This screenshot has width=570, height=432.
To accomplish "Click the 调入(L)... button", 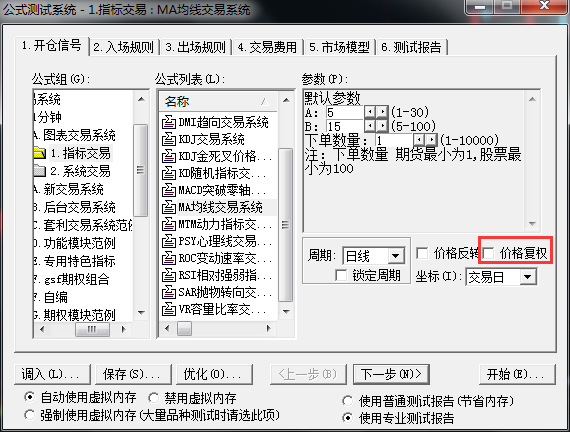I will coord(52,375).
